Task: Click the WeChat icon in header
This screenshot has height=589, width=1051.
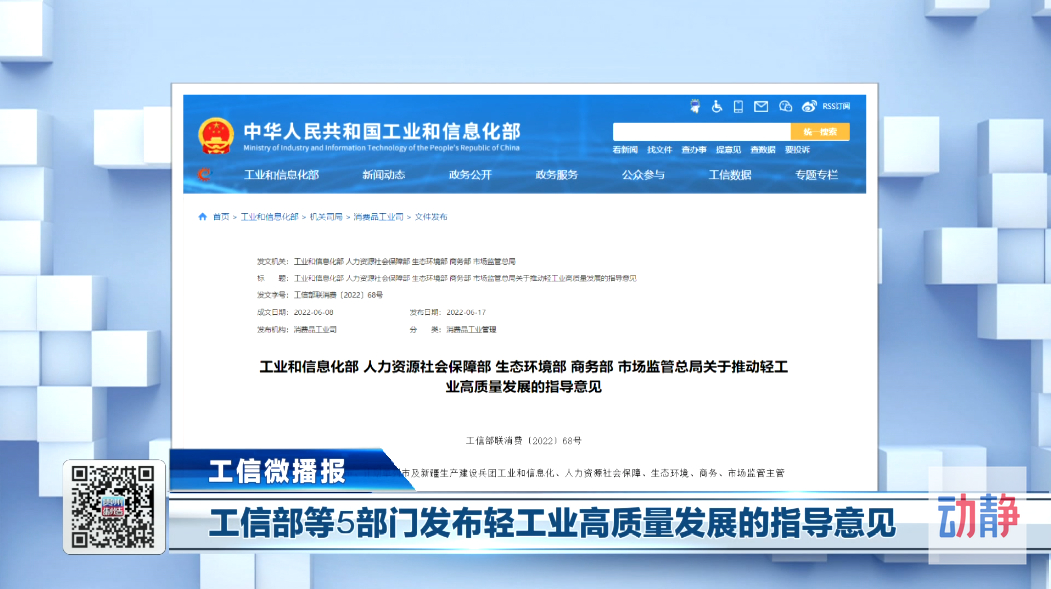Action: click(x=785, y=106)
